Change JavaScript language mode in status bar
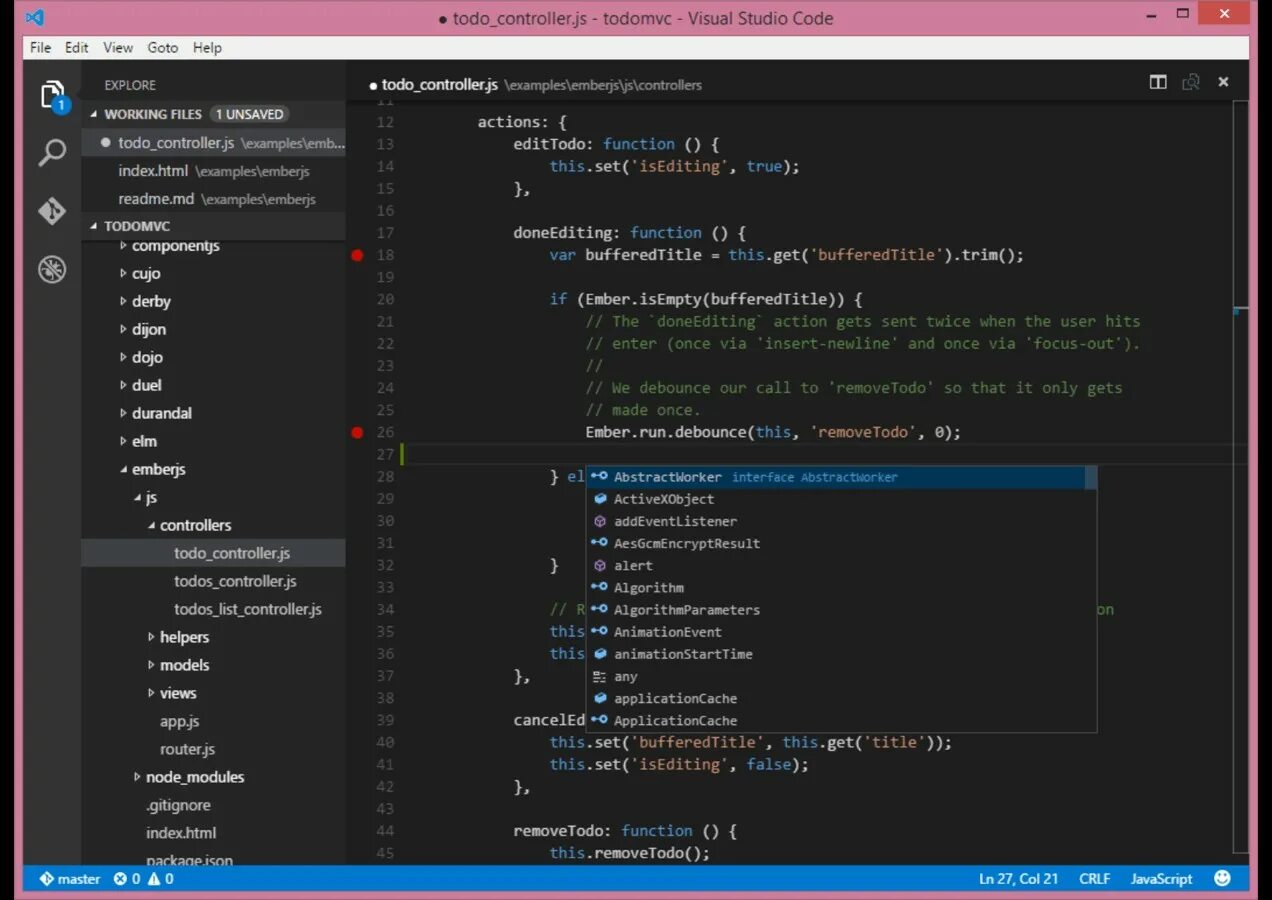 [1162, 879]
